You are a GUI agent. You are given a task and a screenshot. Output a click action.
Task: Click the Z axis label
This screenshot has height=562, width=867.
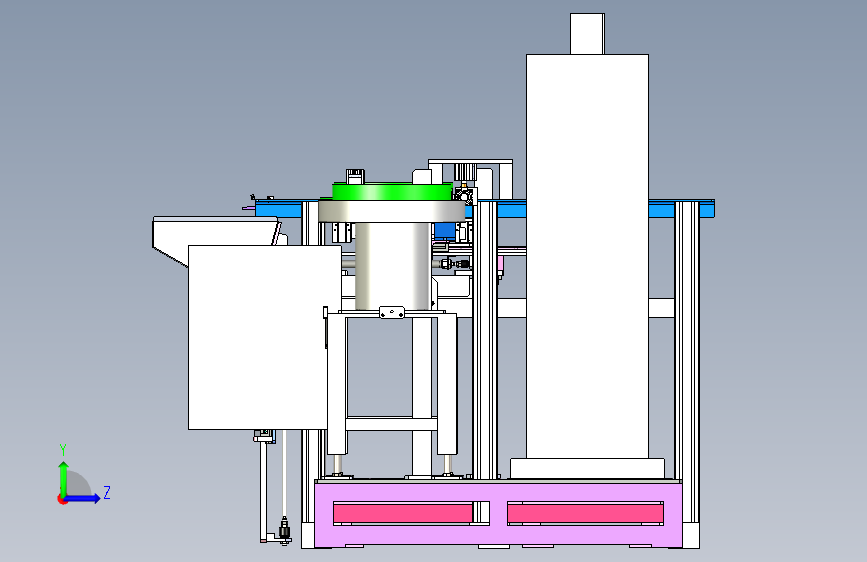click(107, 492)
